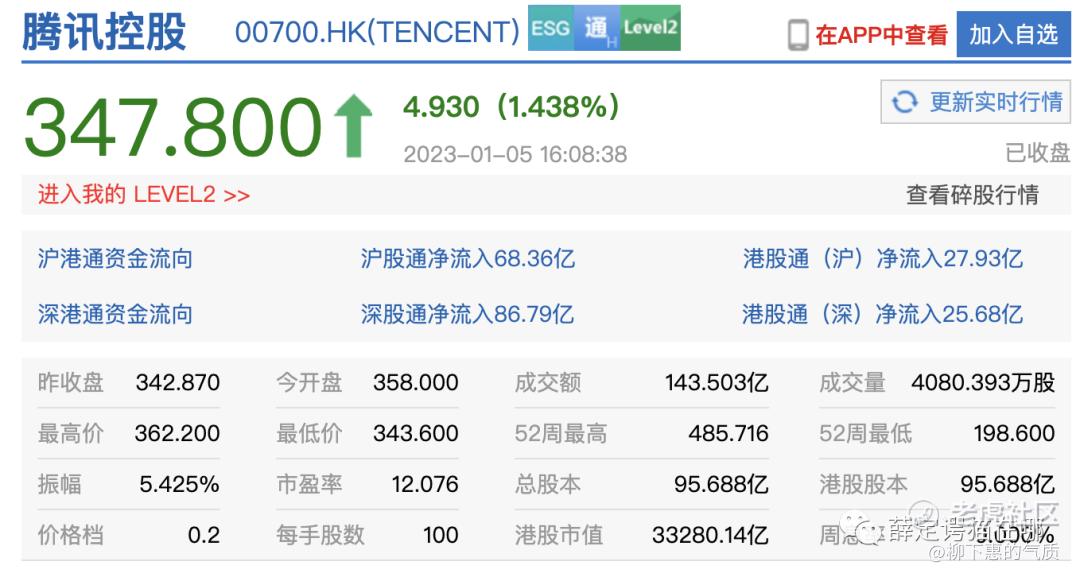
Task: Click the 最低价 label
Action: [x=309, y=433]
